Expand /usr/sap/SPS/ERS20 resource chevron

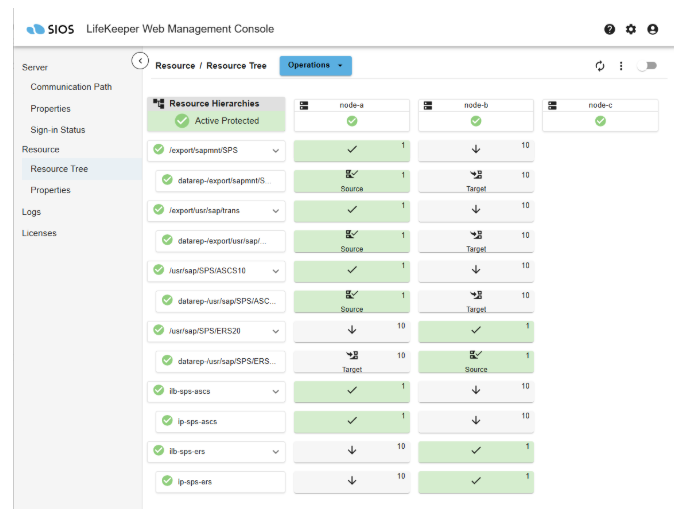(275, 331)
